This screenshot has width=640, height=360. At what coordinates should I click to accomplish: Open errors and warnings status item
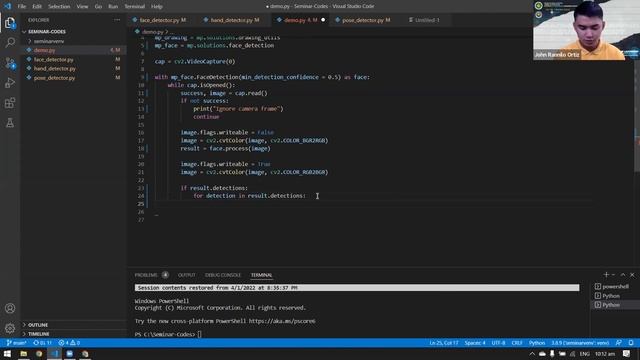[69, 343]
